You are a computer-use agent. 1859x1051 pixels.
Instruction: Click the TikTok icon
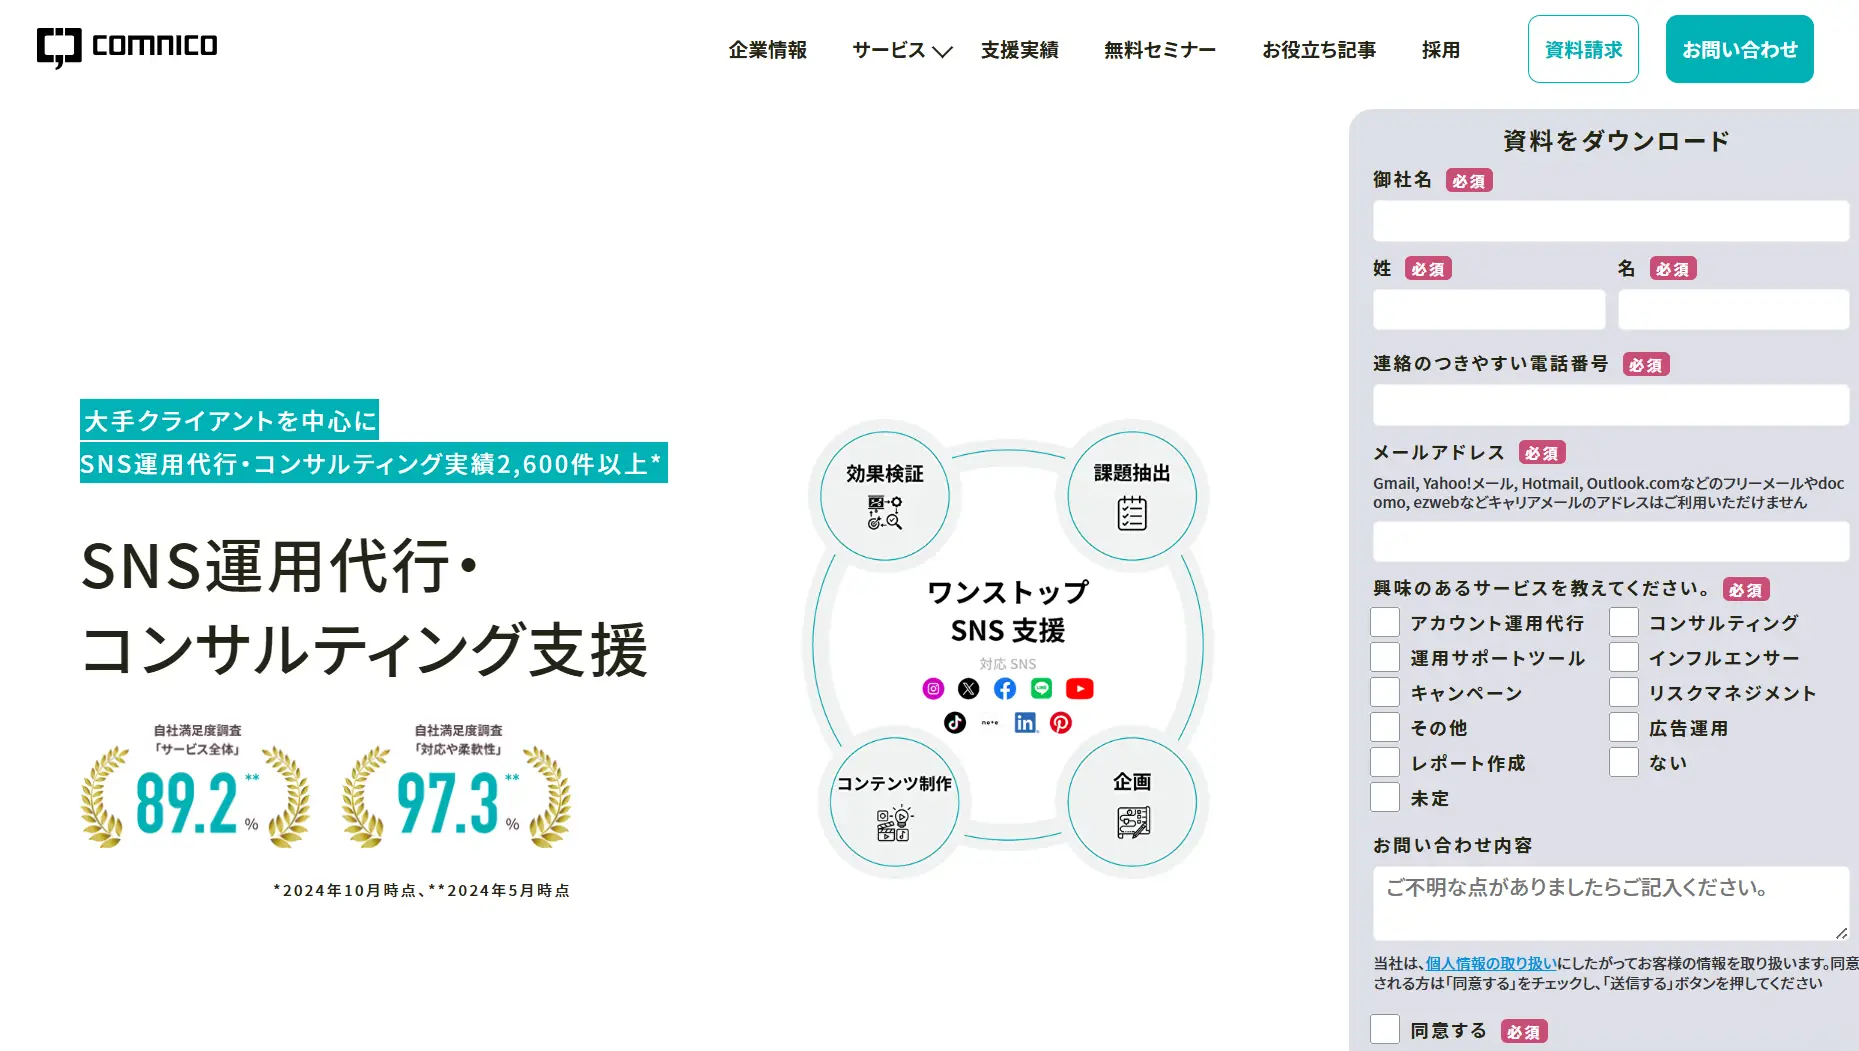(955, 722)
